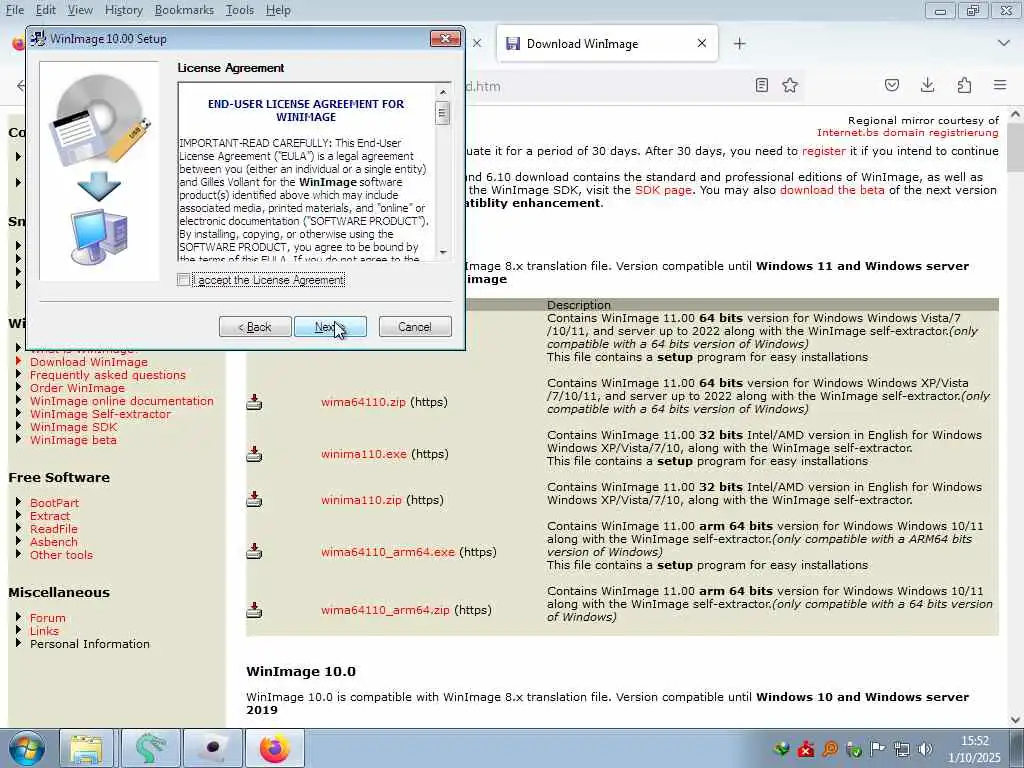Click the volume speaker tray icon

(x=925, y=749)
